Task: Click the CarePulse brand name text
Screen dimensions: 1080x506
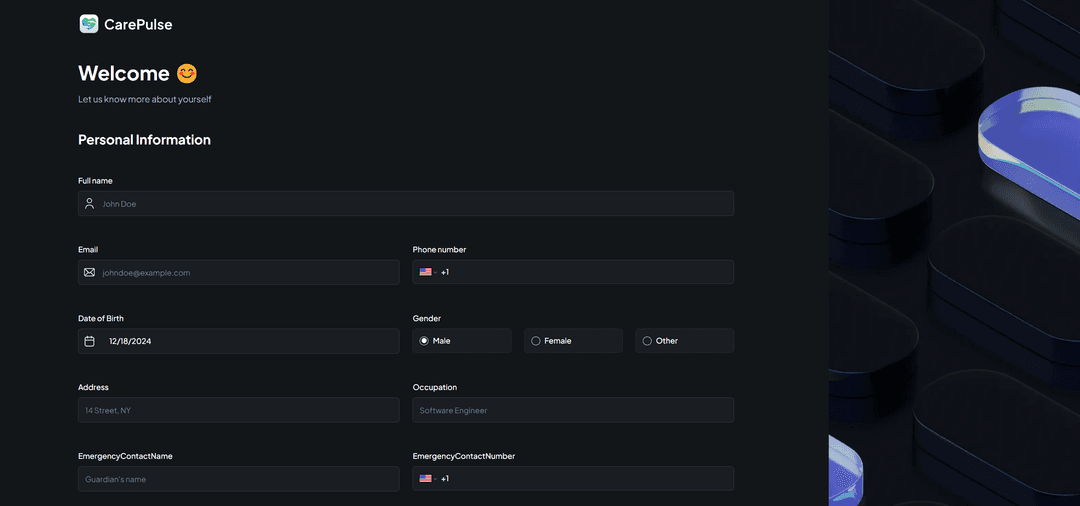Action: [x=138, y=25]
